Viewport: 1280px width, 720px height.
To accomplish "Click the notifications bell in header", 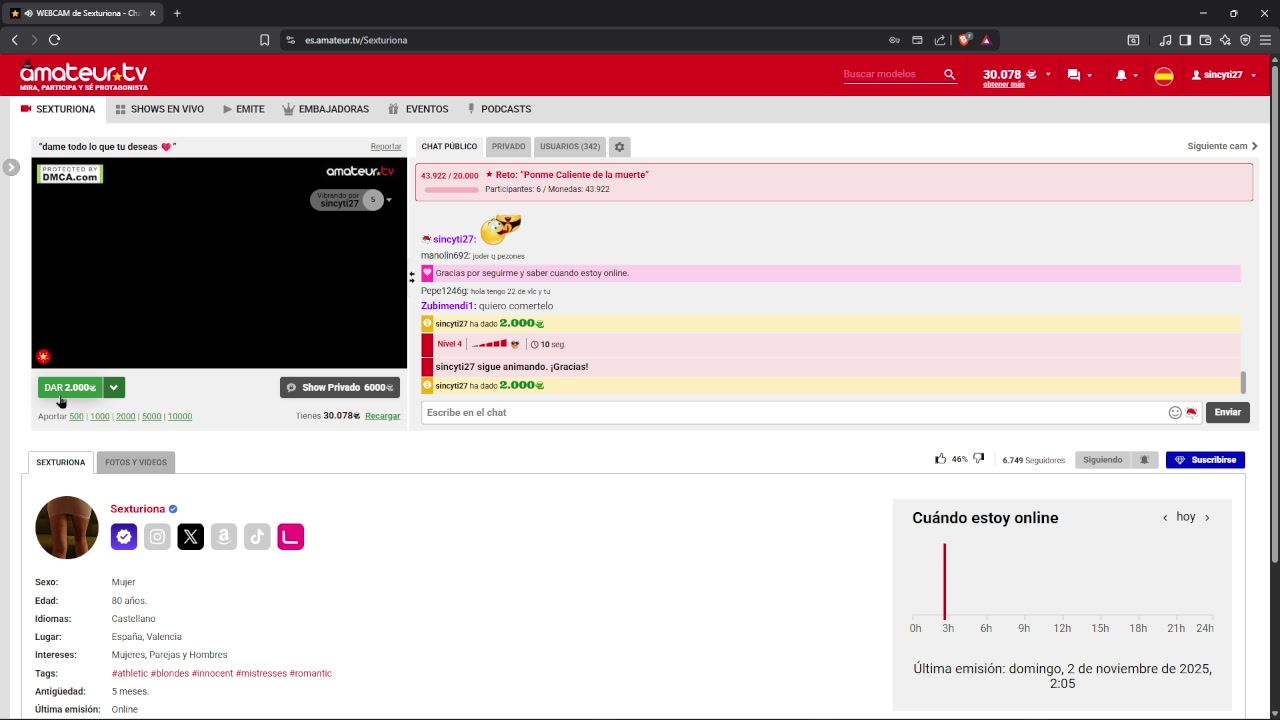I will tap(1121, 75).
